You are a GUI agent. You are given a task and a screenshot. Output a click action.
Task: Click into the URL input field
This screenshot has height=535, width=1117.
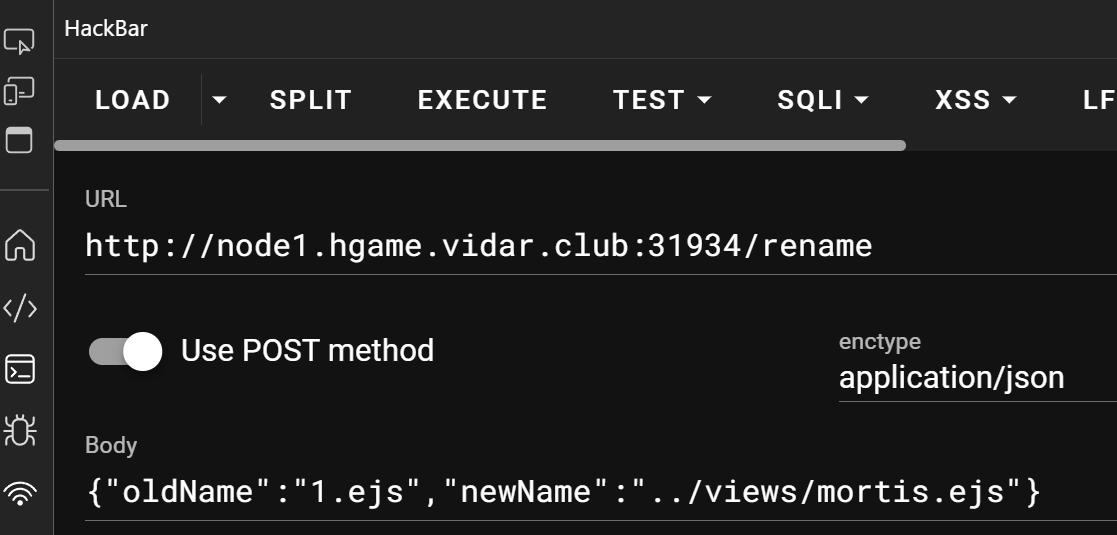pos(601,246)
